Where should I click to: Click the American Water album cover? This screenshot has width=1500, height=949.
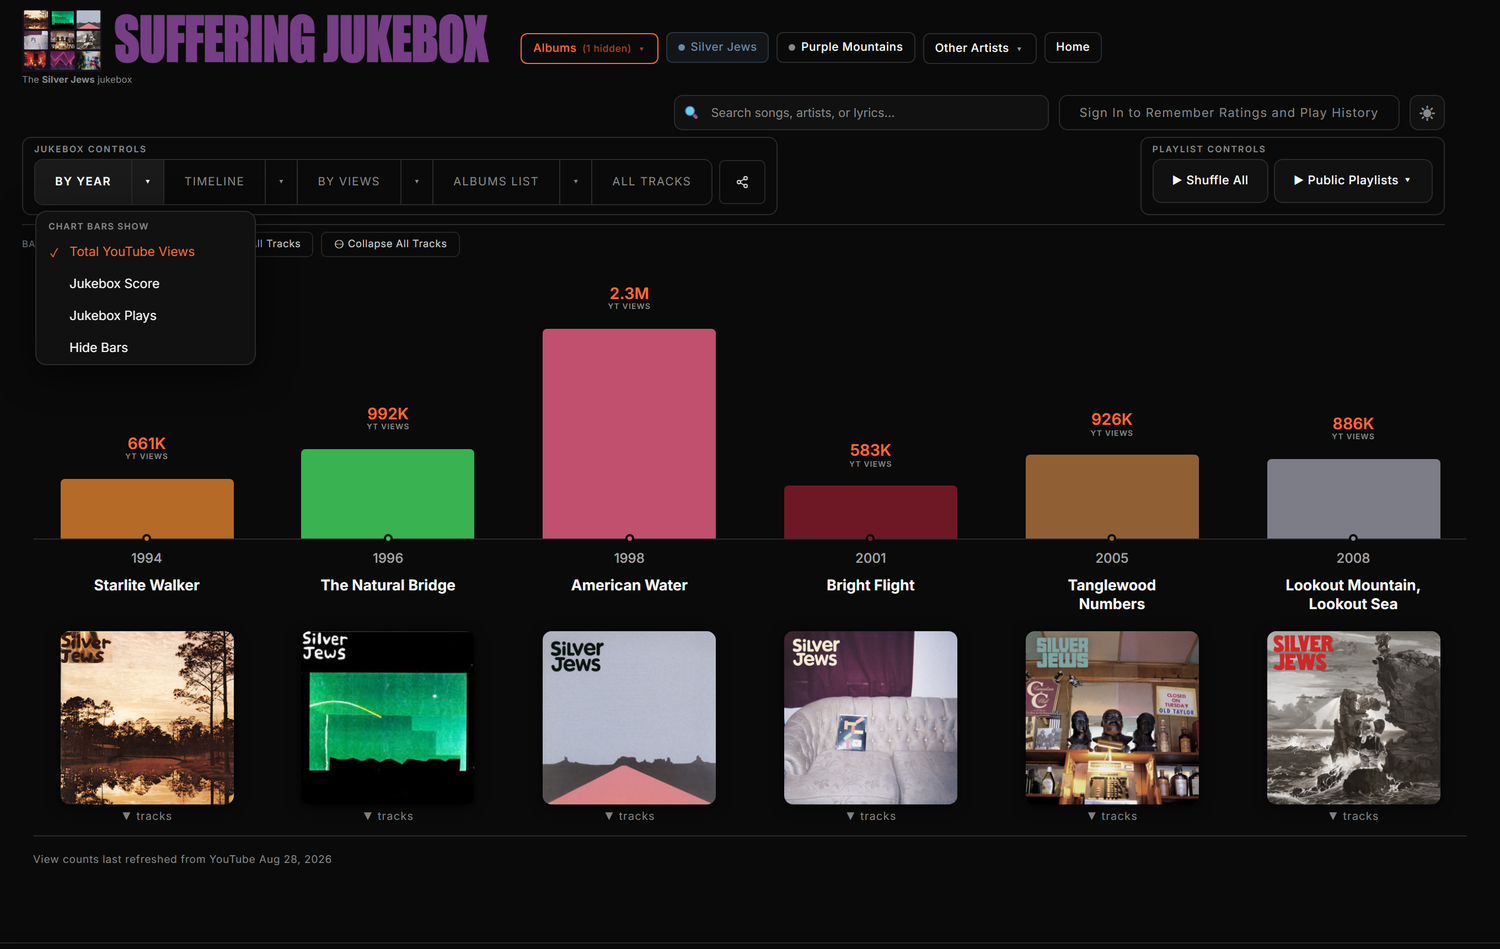[x=629, y=718]
